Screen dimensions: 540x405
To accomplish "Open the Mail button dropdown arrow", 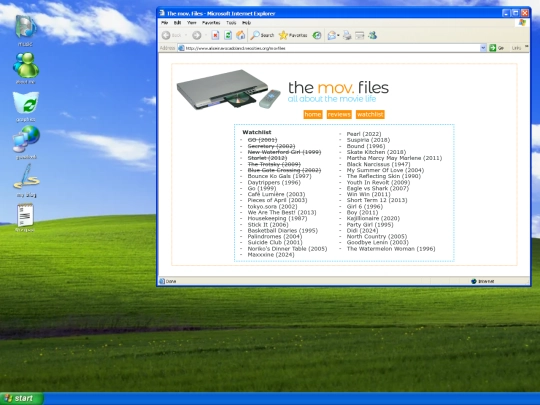I will coord(339,35).
